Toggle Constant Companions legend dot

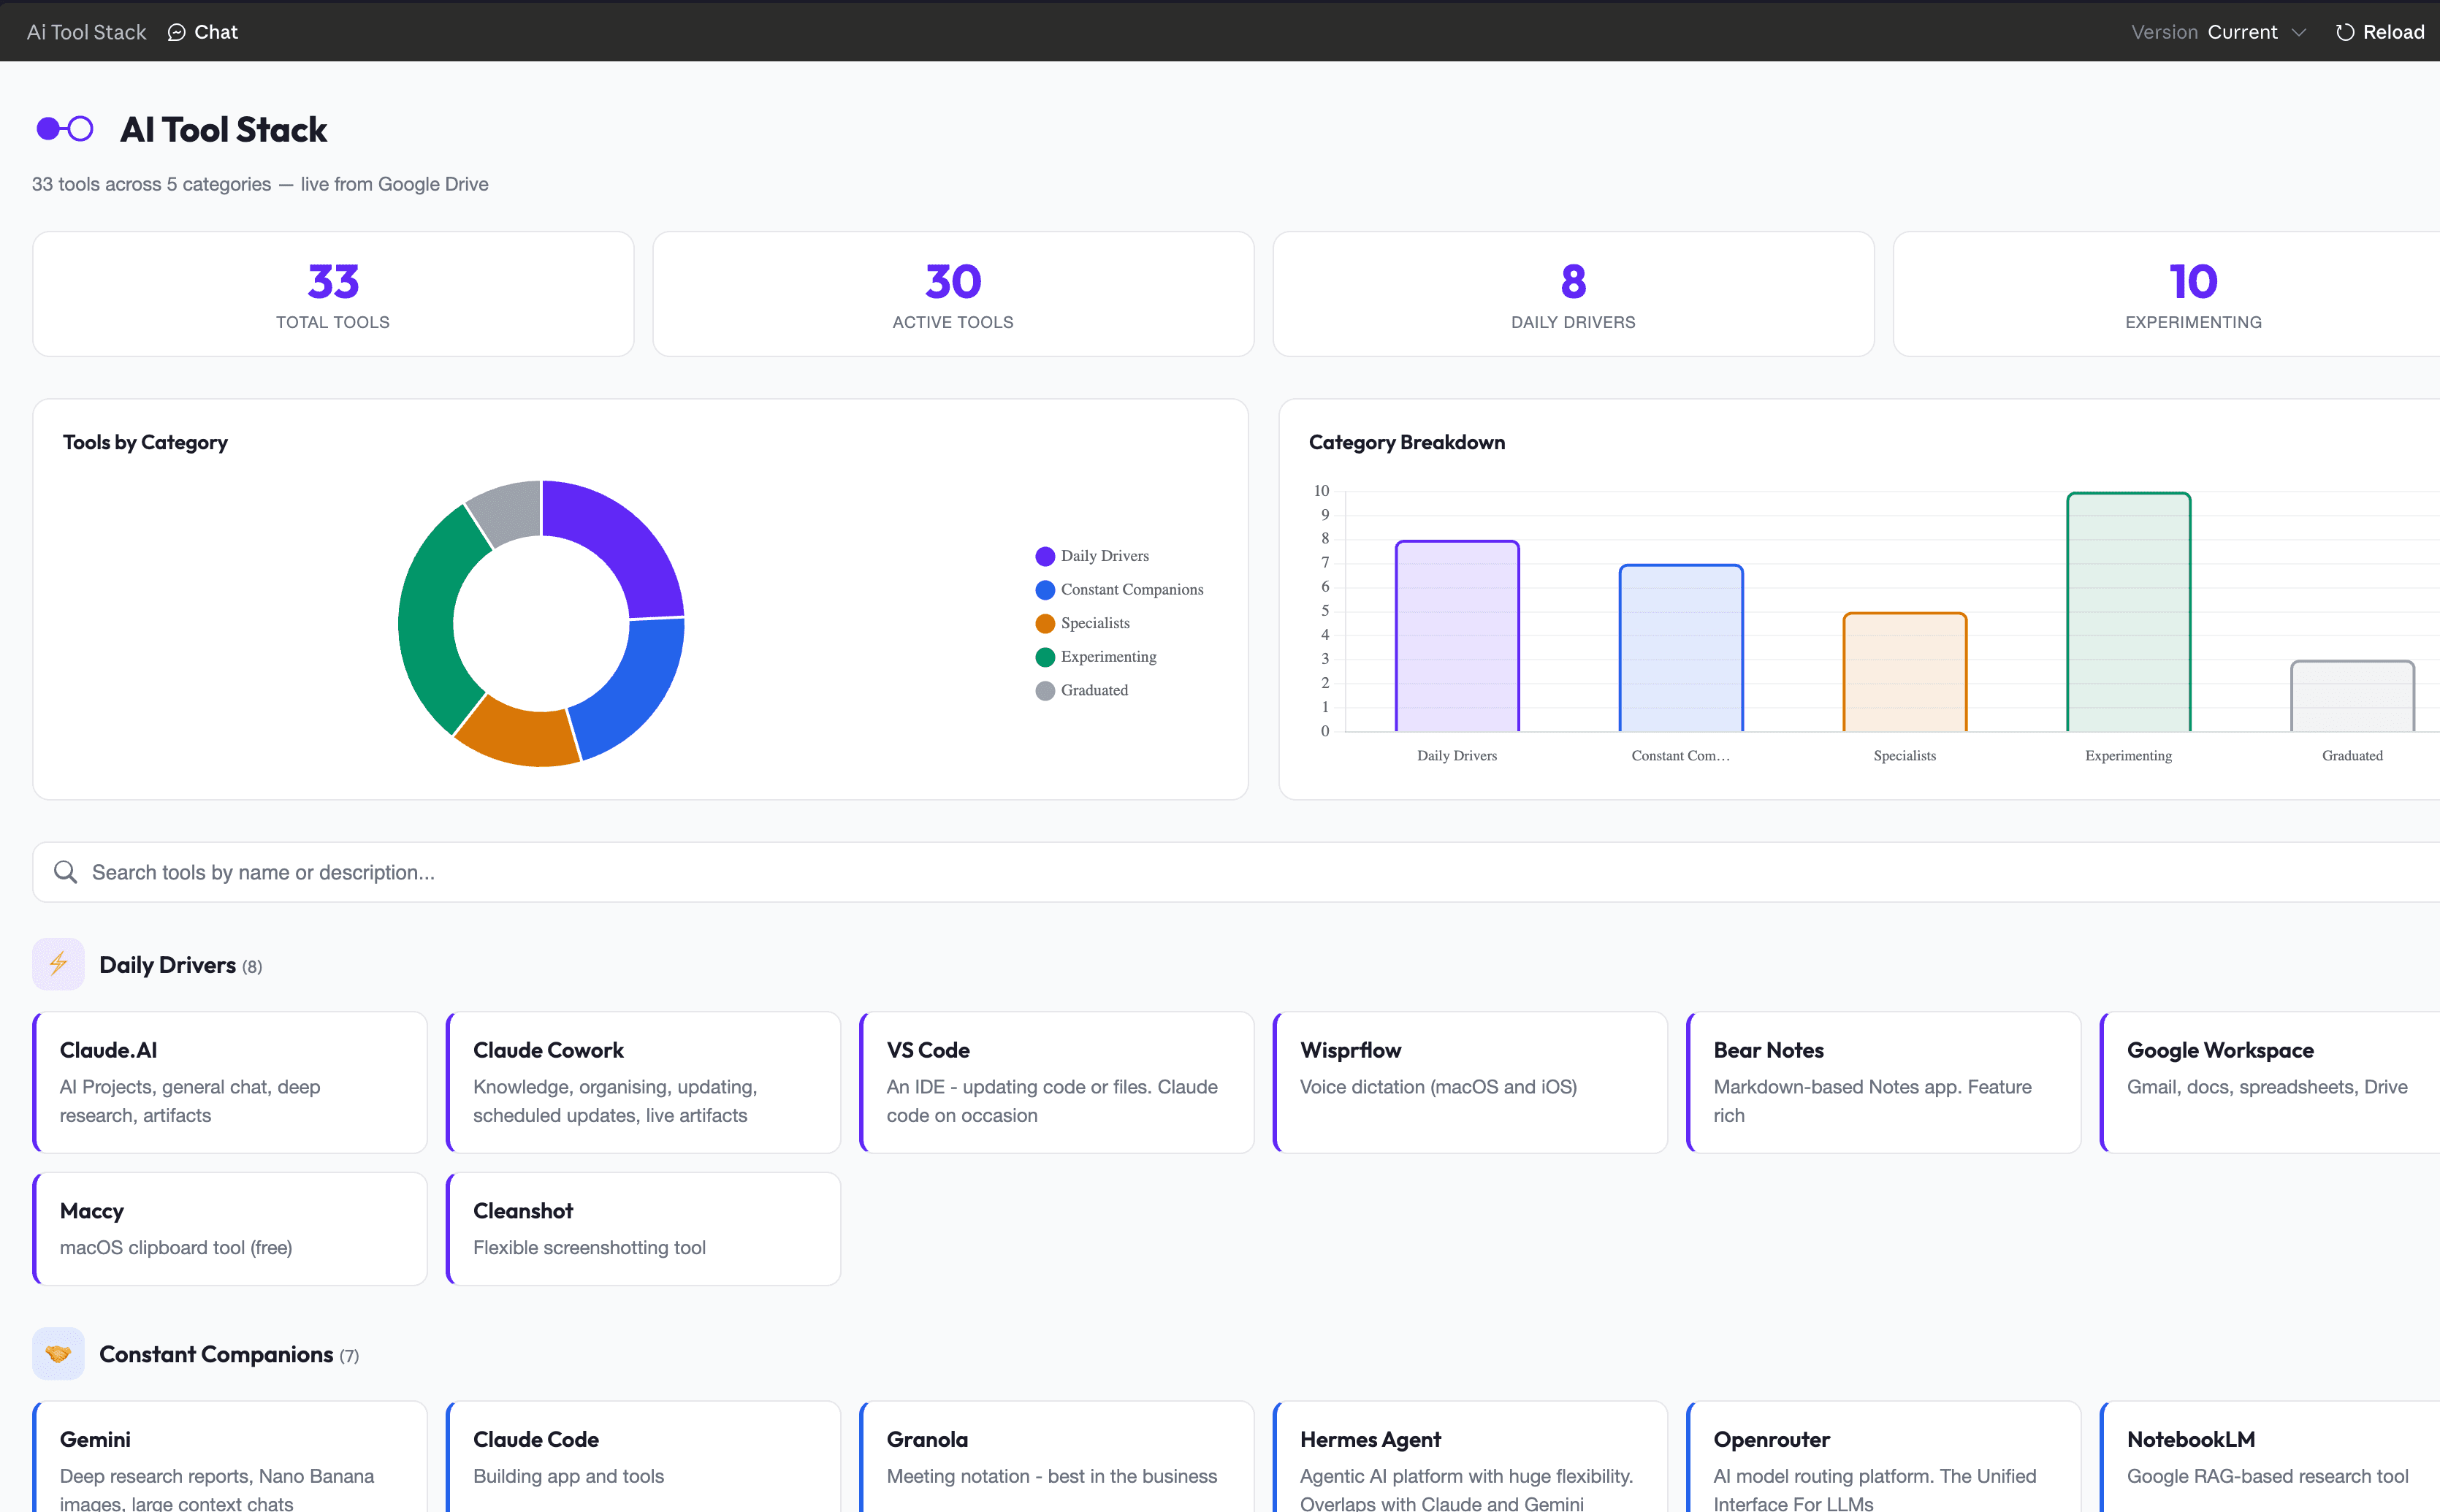click(x=1045, y=590)
